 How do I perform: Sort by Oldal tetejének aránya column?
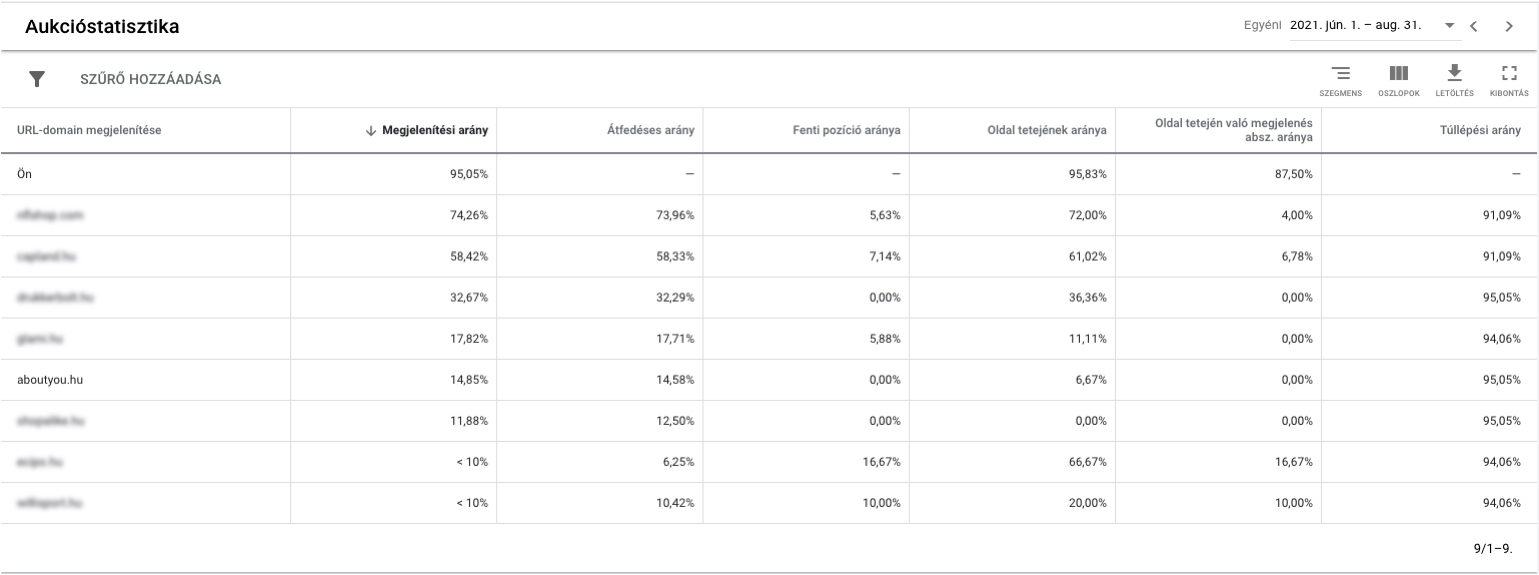[x=1046, y=130]
